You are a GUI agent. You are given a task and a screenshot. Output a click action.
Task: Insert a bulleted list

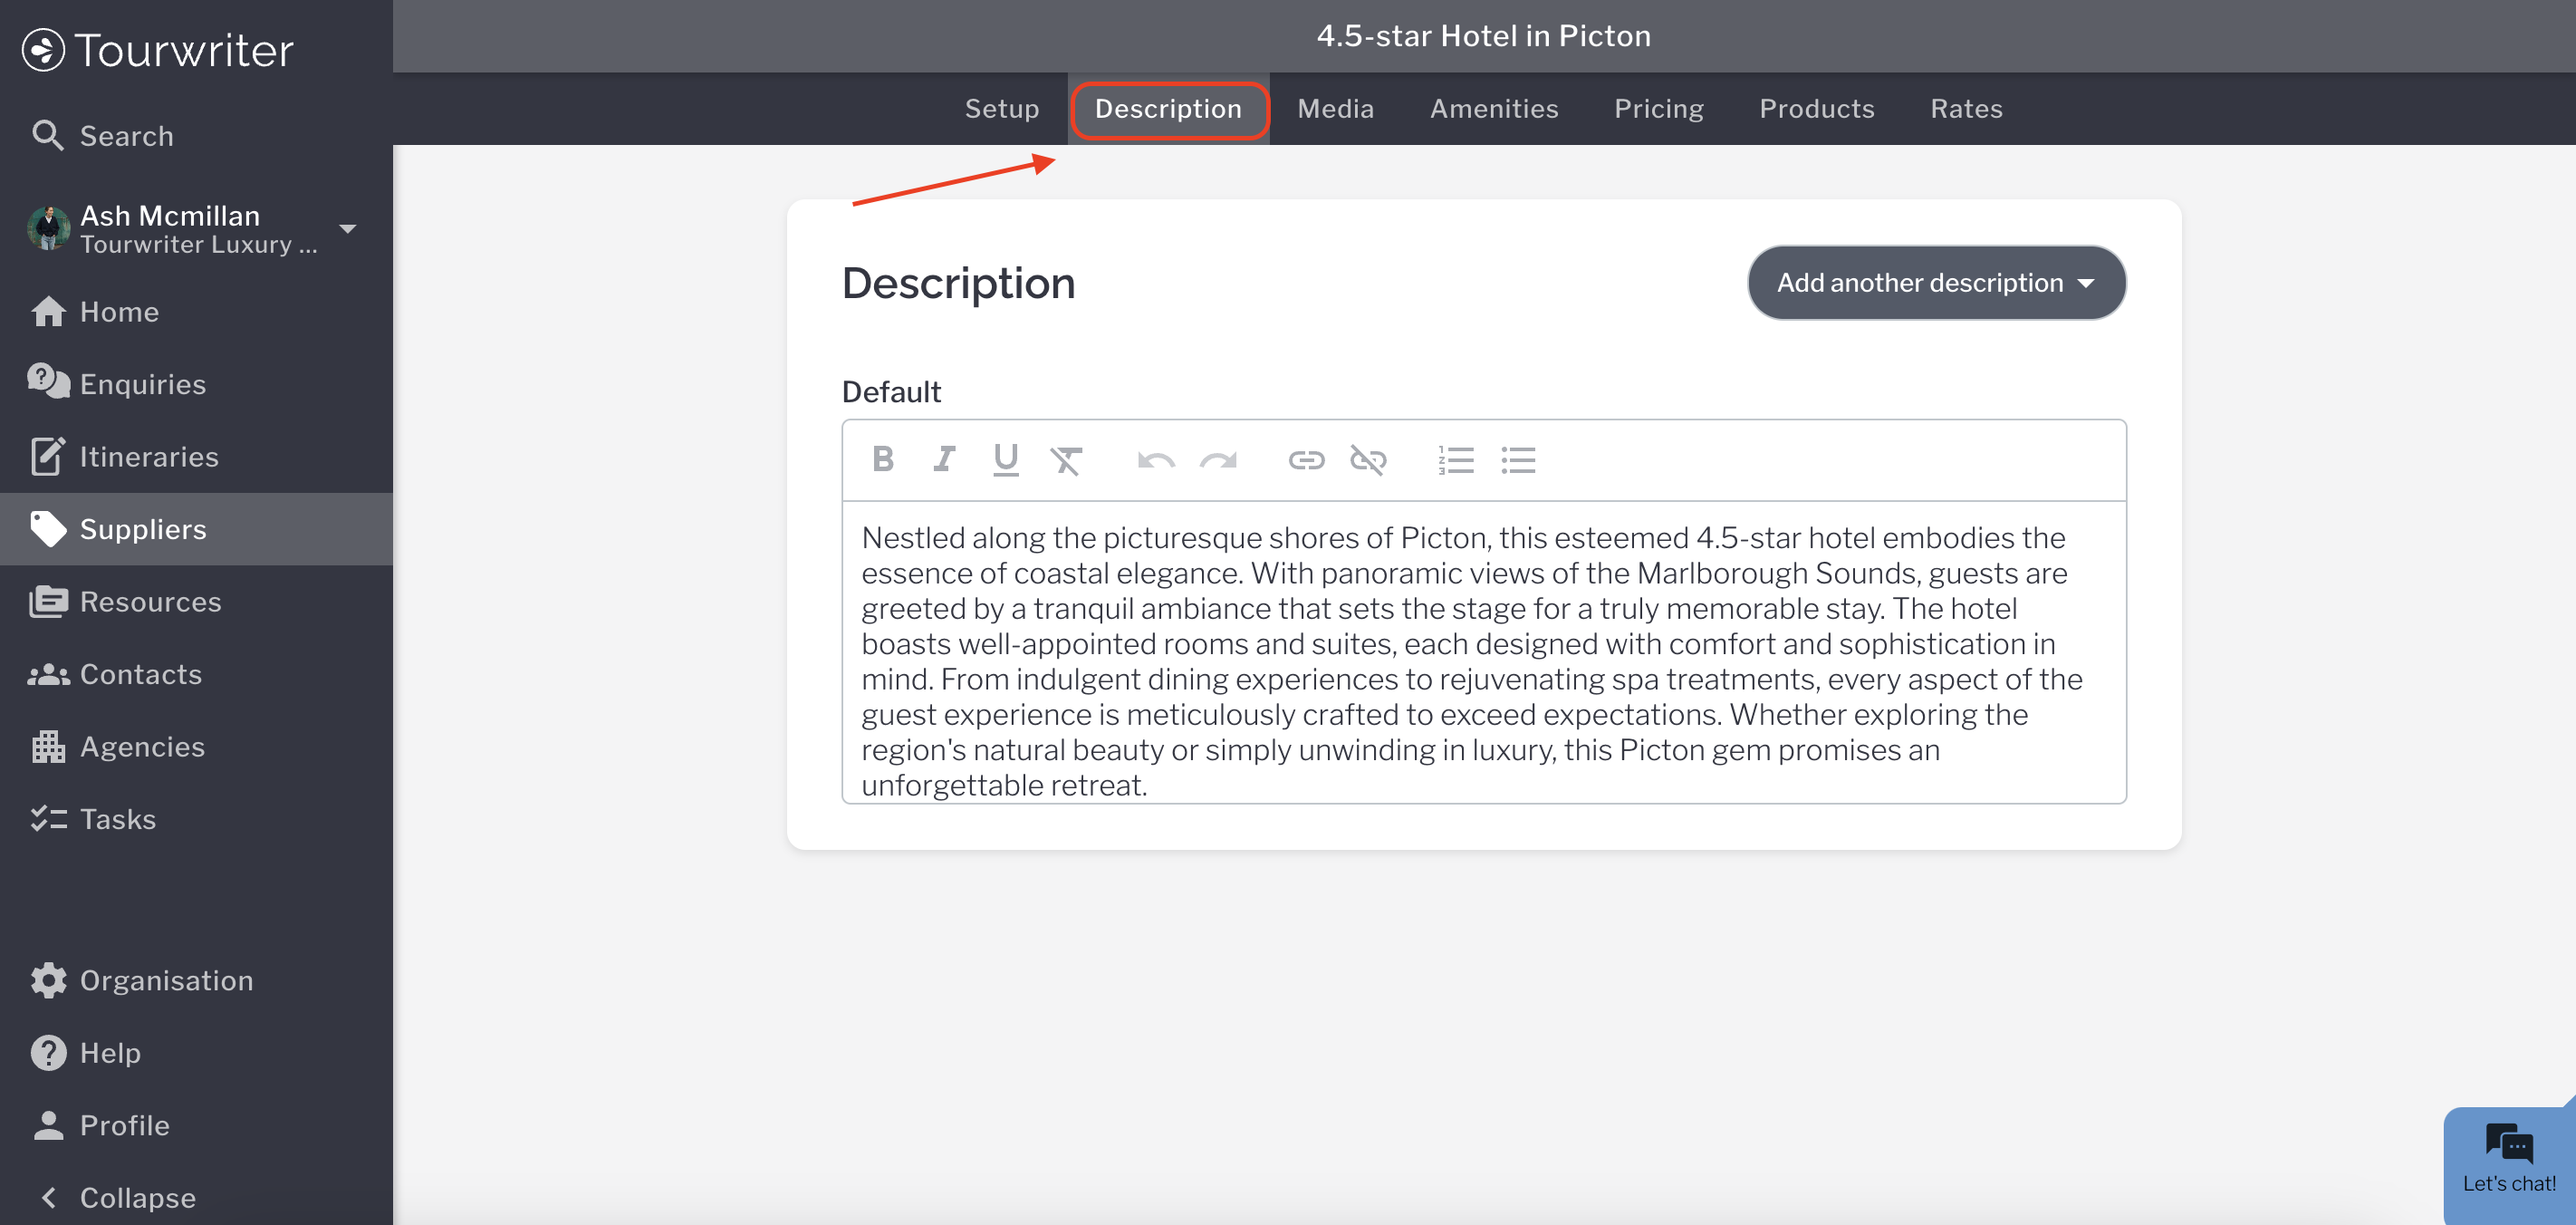tap(1518, 460)
